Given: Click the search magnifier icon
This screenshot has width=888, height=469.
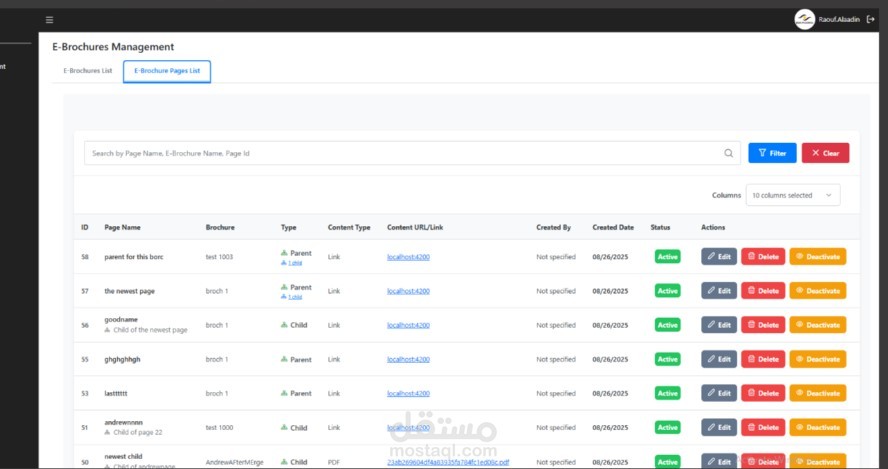Looking at the screenshot, I should (x=728, y=153).
